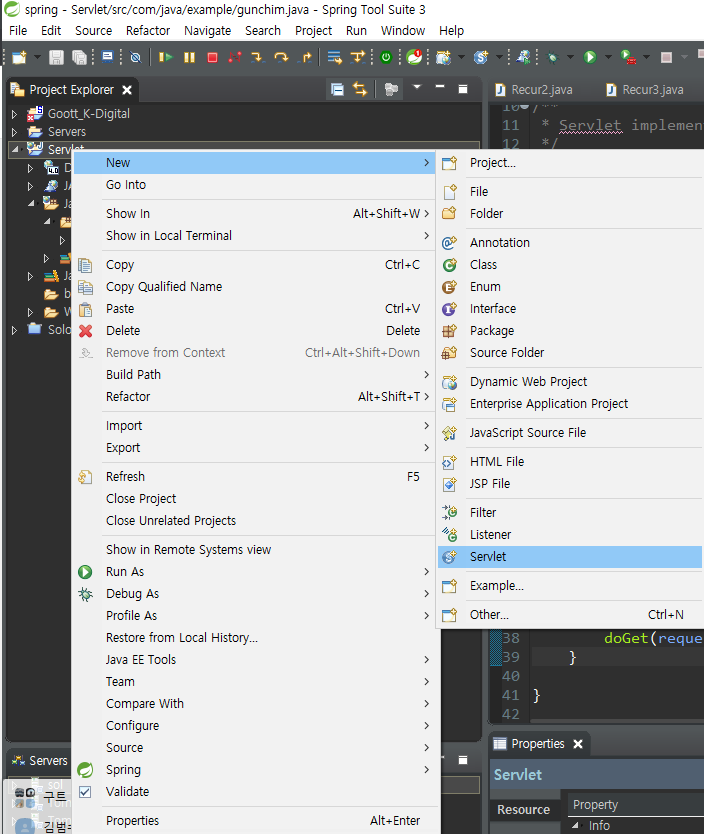Choose Copy Qualified Name

click(x=254, y=287)
